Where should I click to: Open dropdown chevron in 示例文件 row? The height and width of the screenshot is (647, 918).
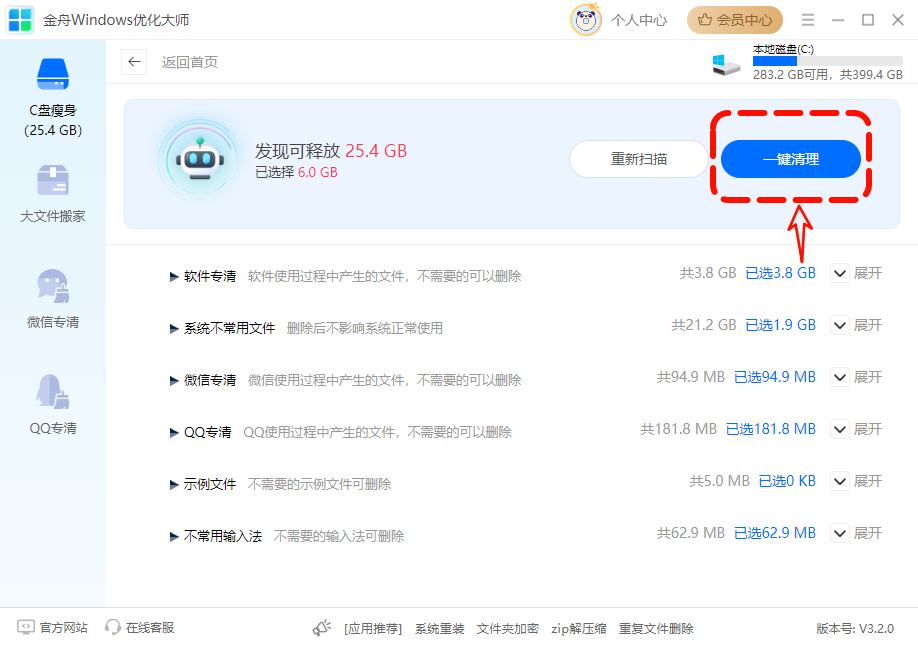tap(840, 481)
